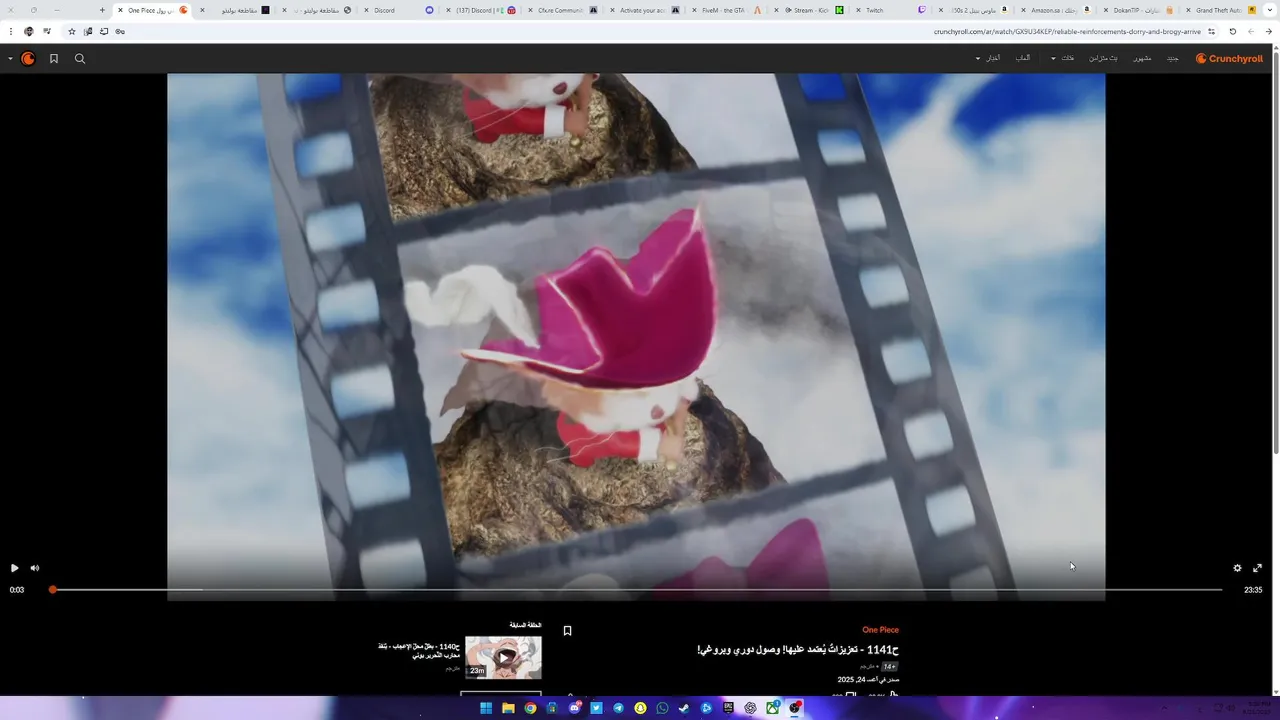Switch to the DukanTIP tab

(x=1137, y=10)
